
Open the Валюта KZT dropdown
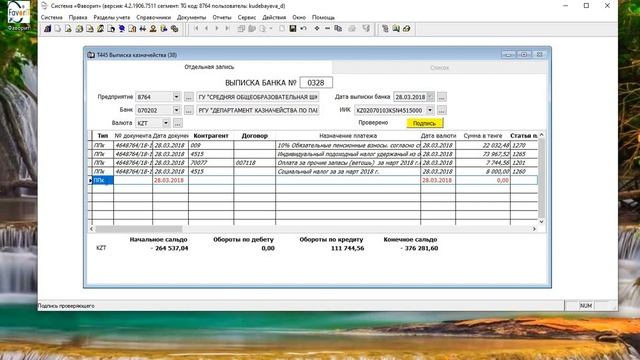[166, 123]
